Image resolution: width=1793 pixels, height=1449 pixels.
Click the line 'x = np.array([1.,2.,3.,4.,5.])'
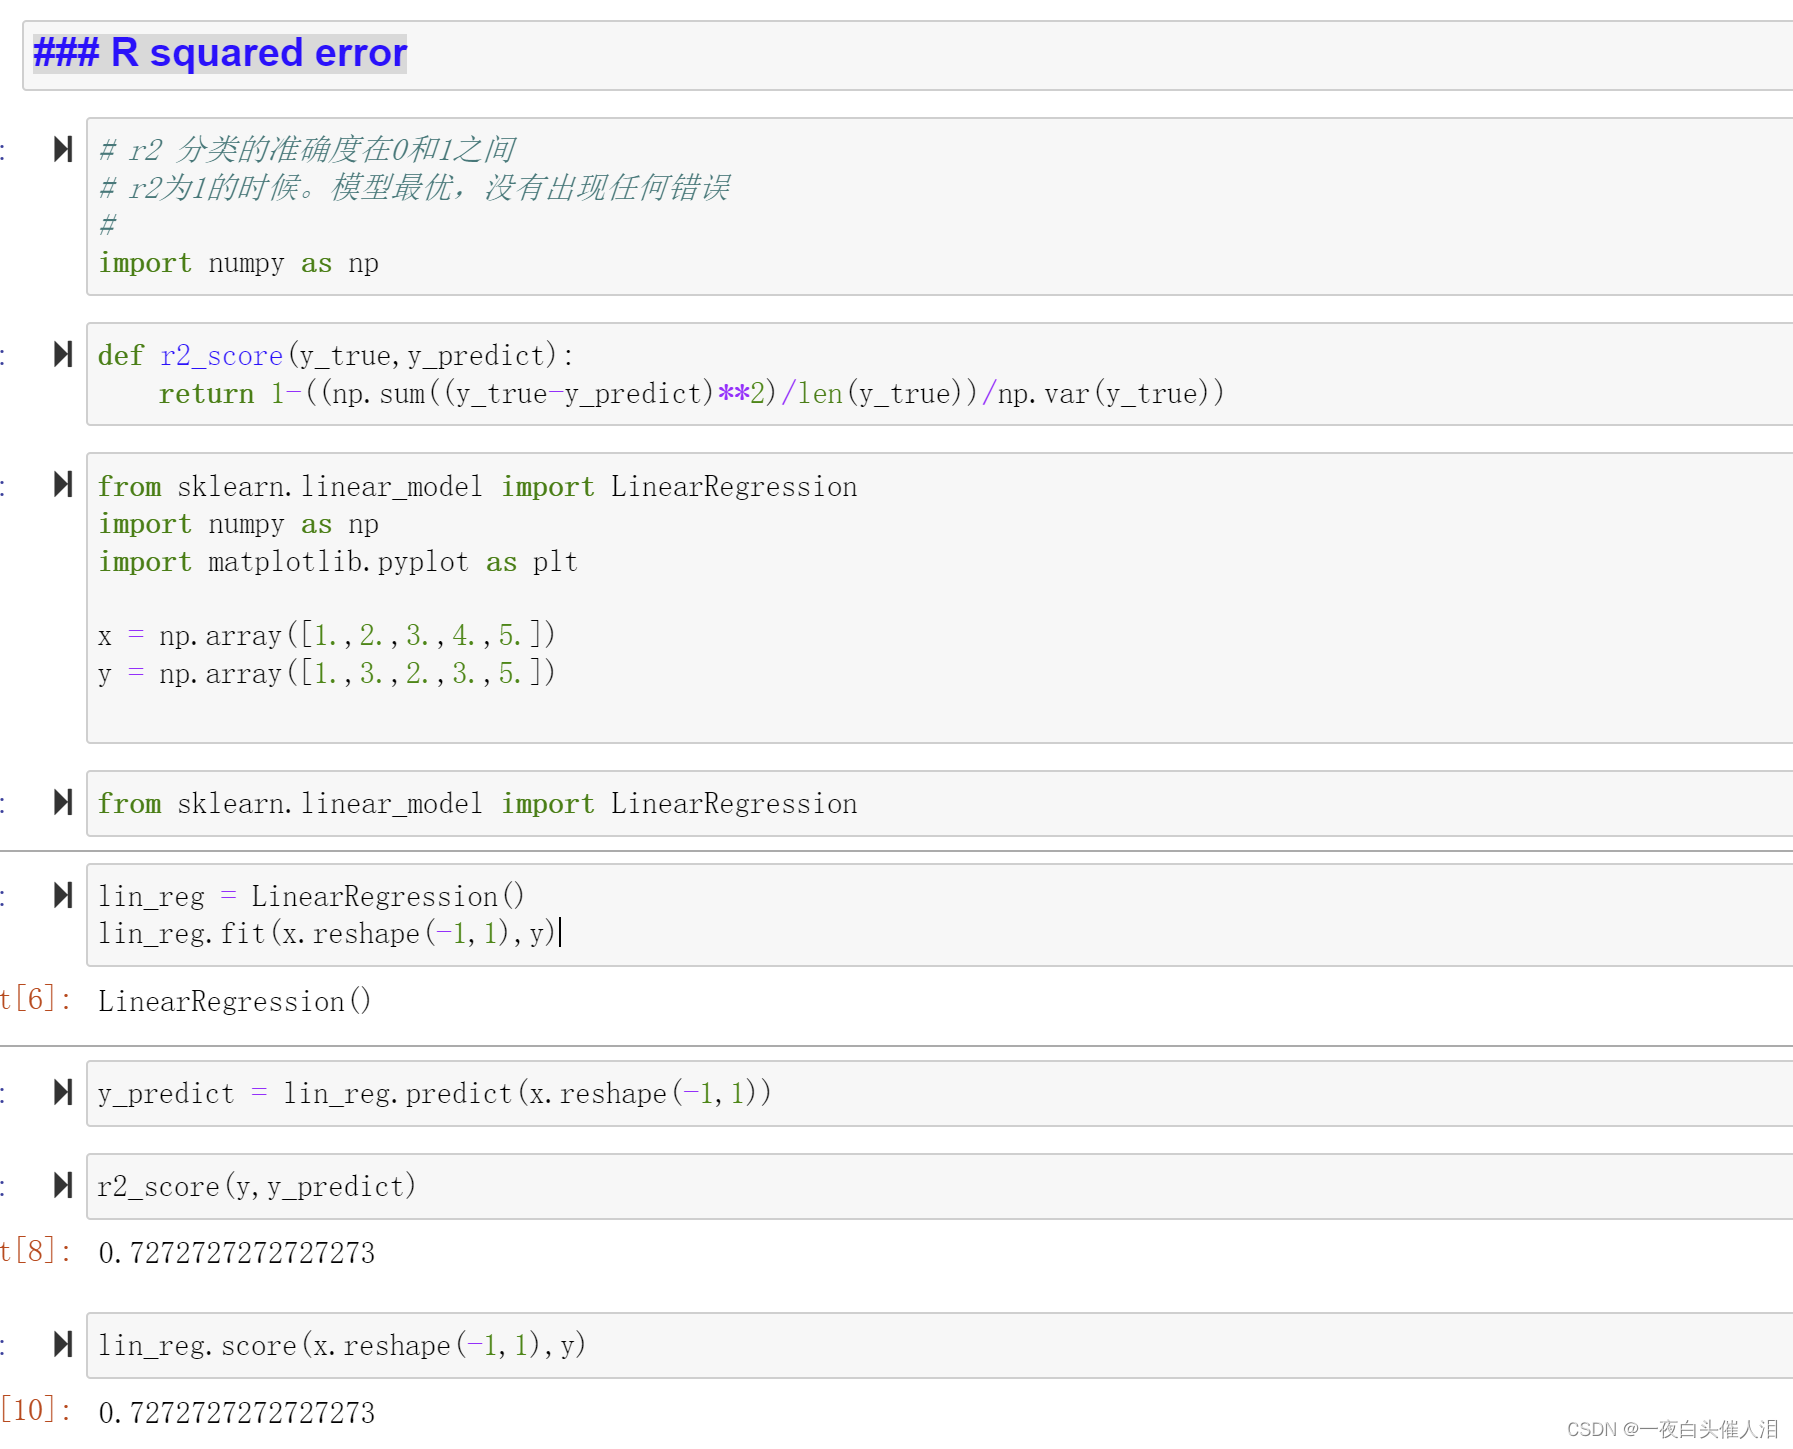326,636
